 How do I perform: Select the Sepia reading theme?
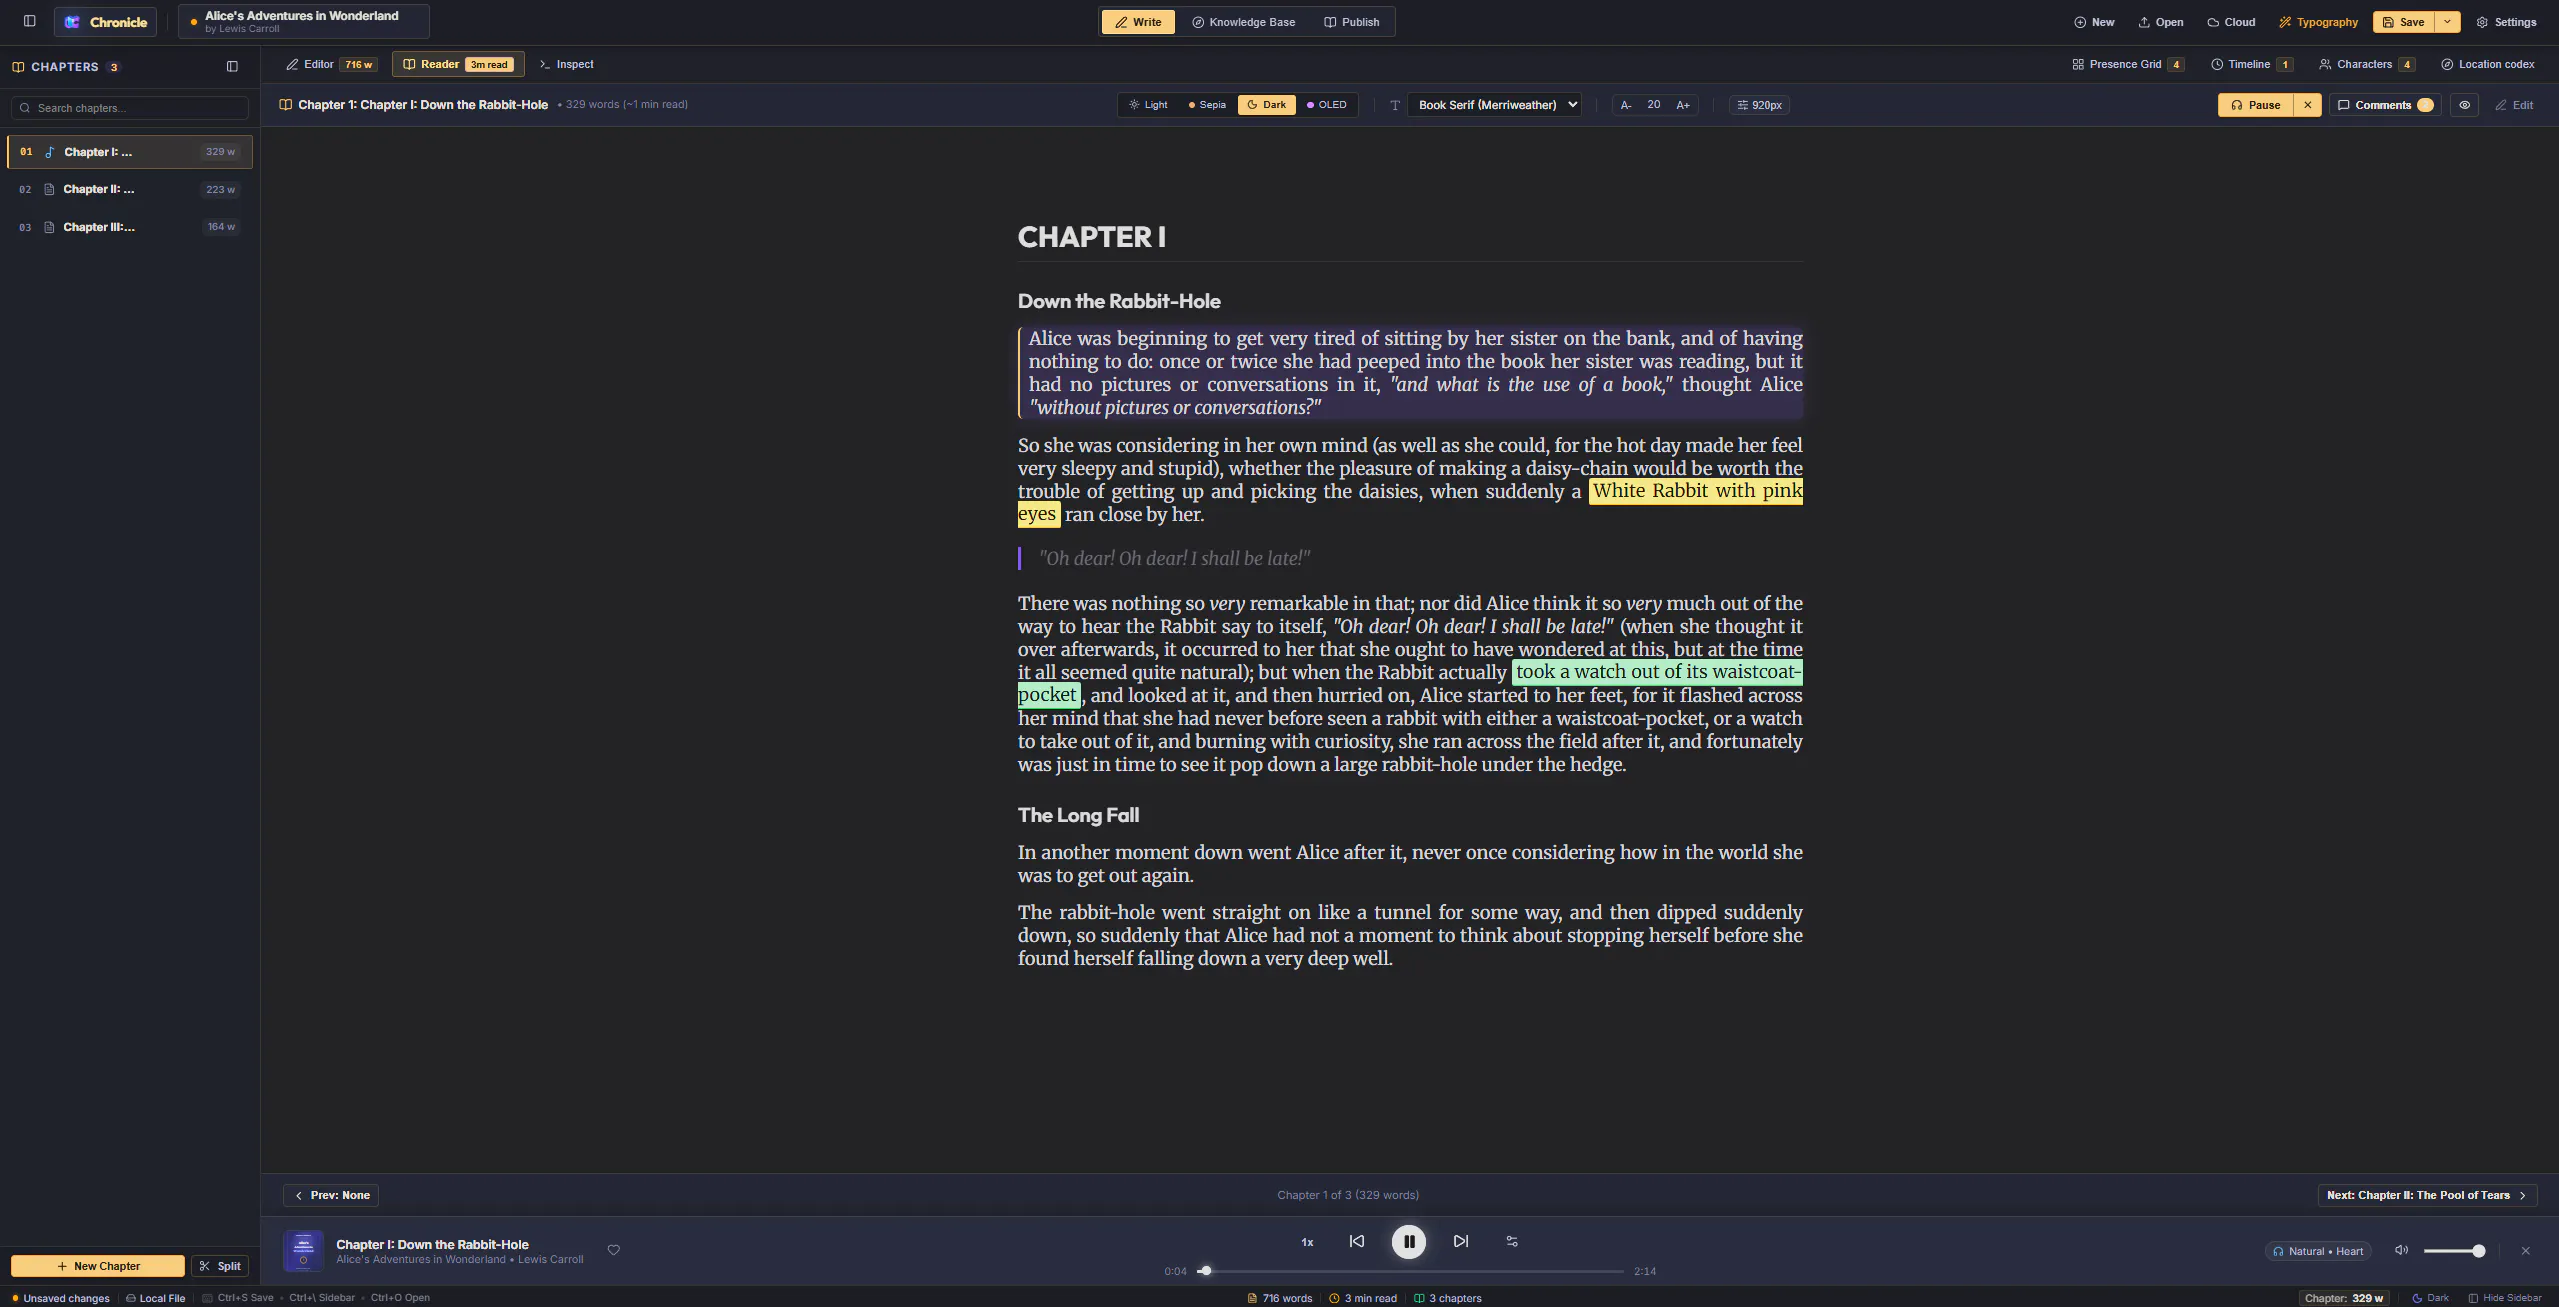point(1207,105)
